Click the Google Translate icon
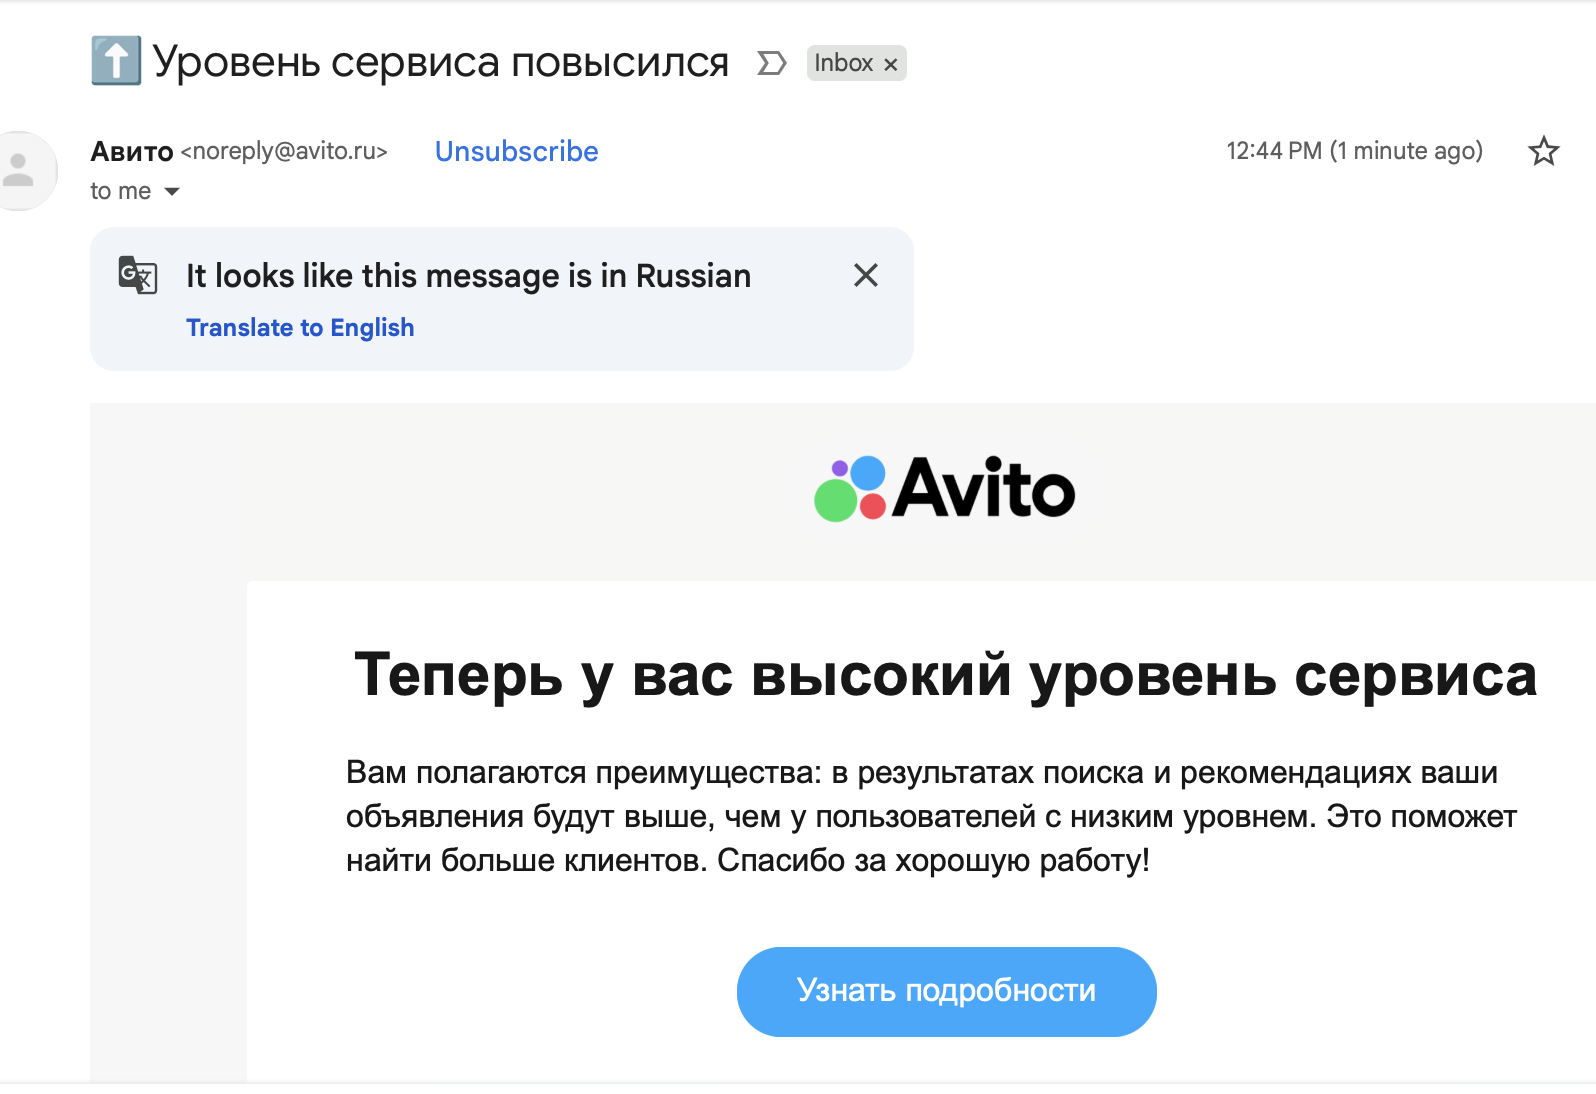 coord(138,275)
